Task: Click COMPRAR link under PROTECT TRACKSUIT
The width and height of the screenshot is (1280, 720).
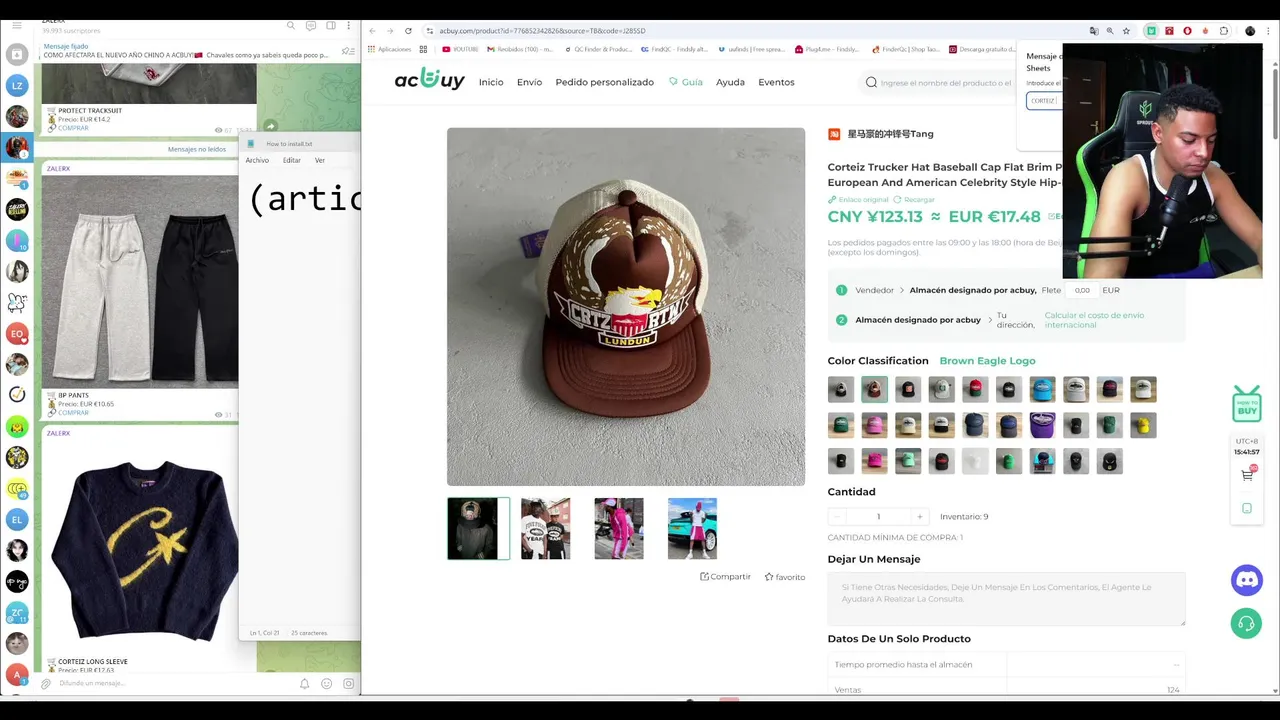Action: (x=73, y=128)
